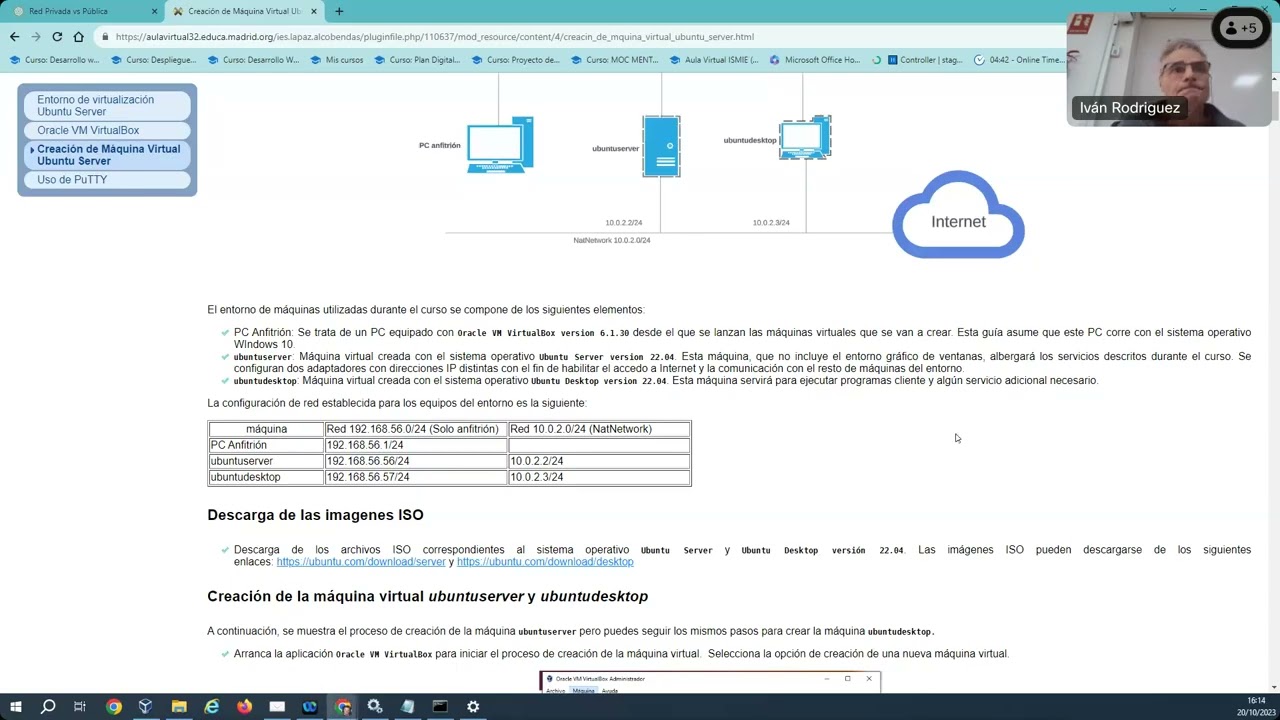Click table cell 10.0.2.2/24

coord(599,461)
